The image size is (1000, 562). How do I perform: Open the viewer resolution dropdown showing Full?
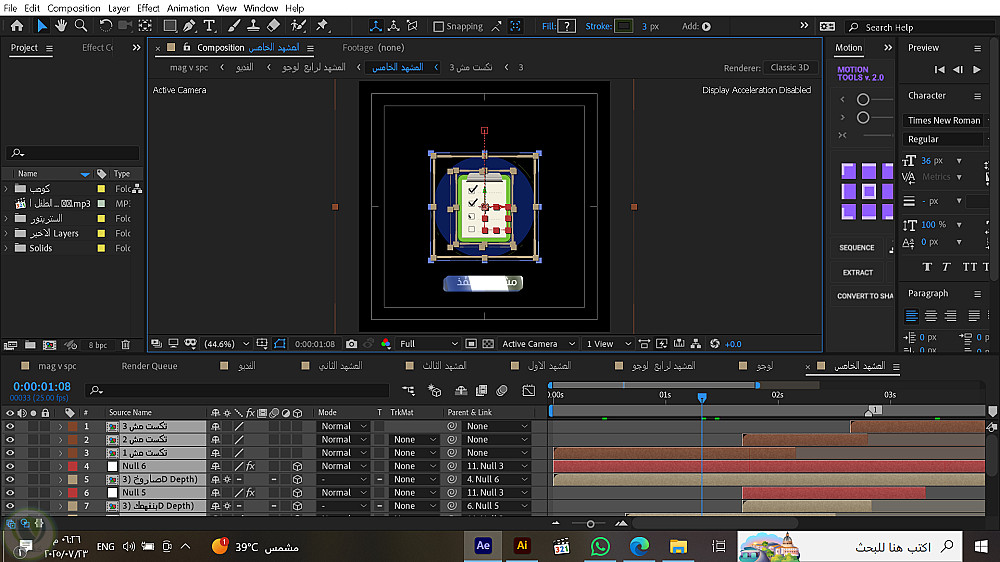tap(429, 344)
